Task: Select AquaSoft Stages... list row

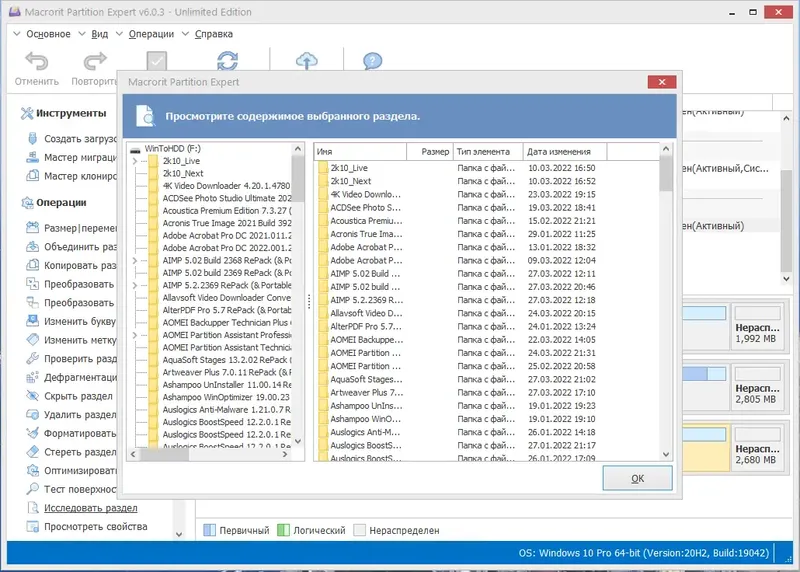Action: (487, 379)
